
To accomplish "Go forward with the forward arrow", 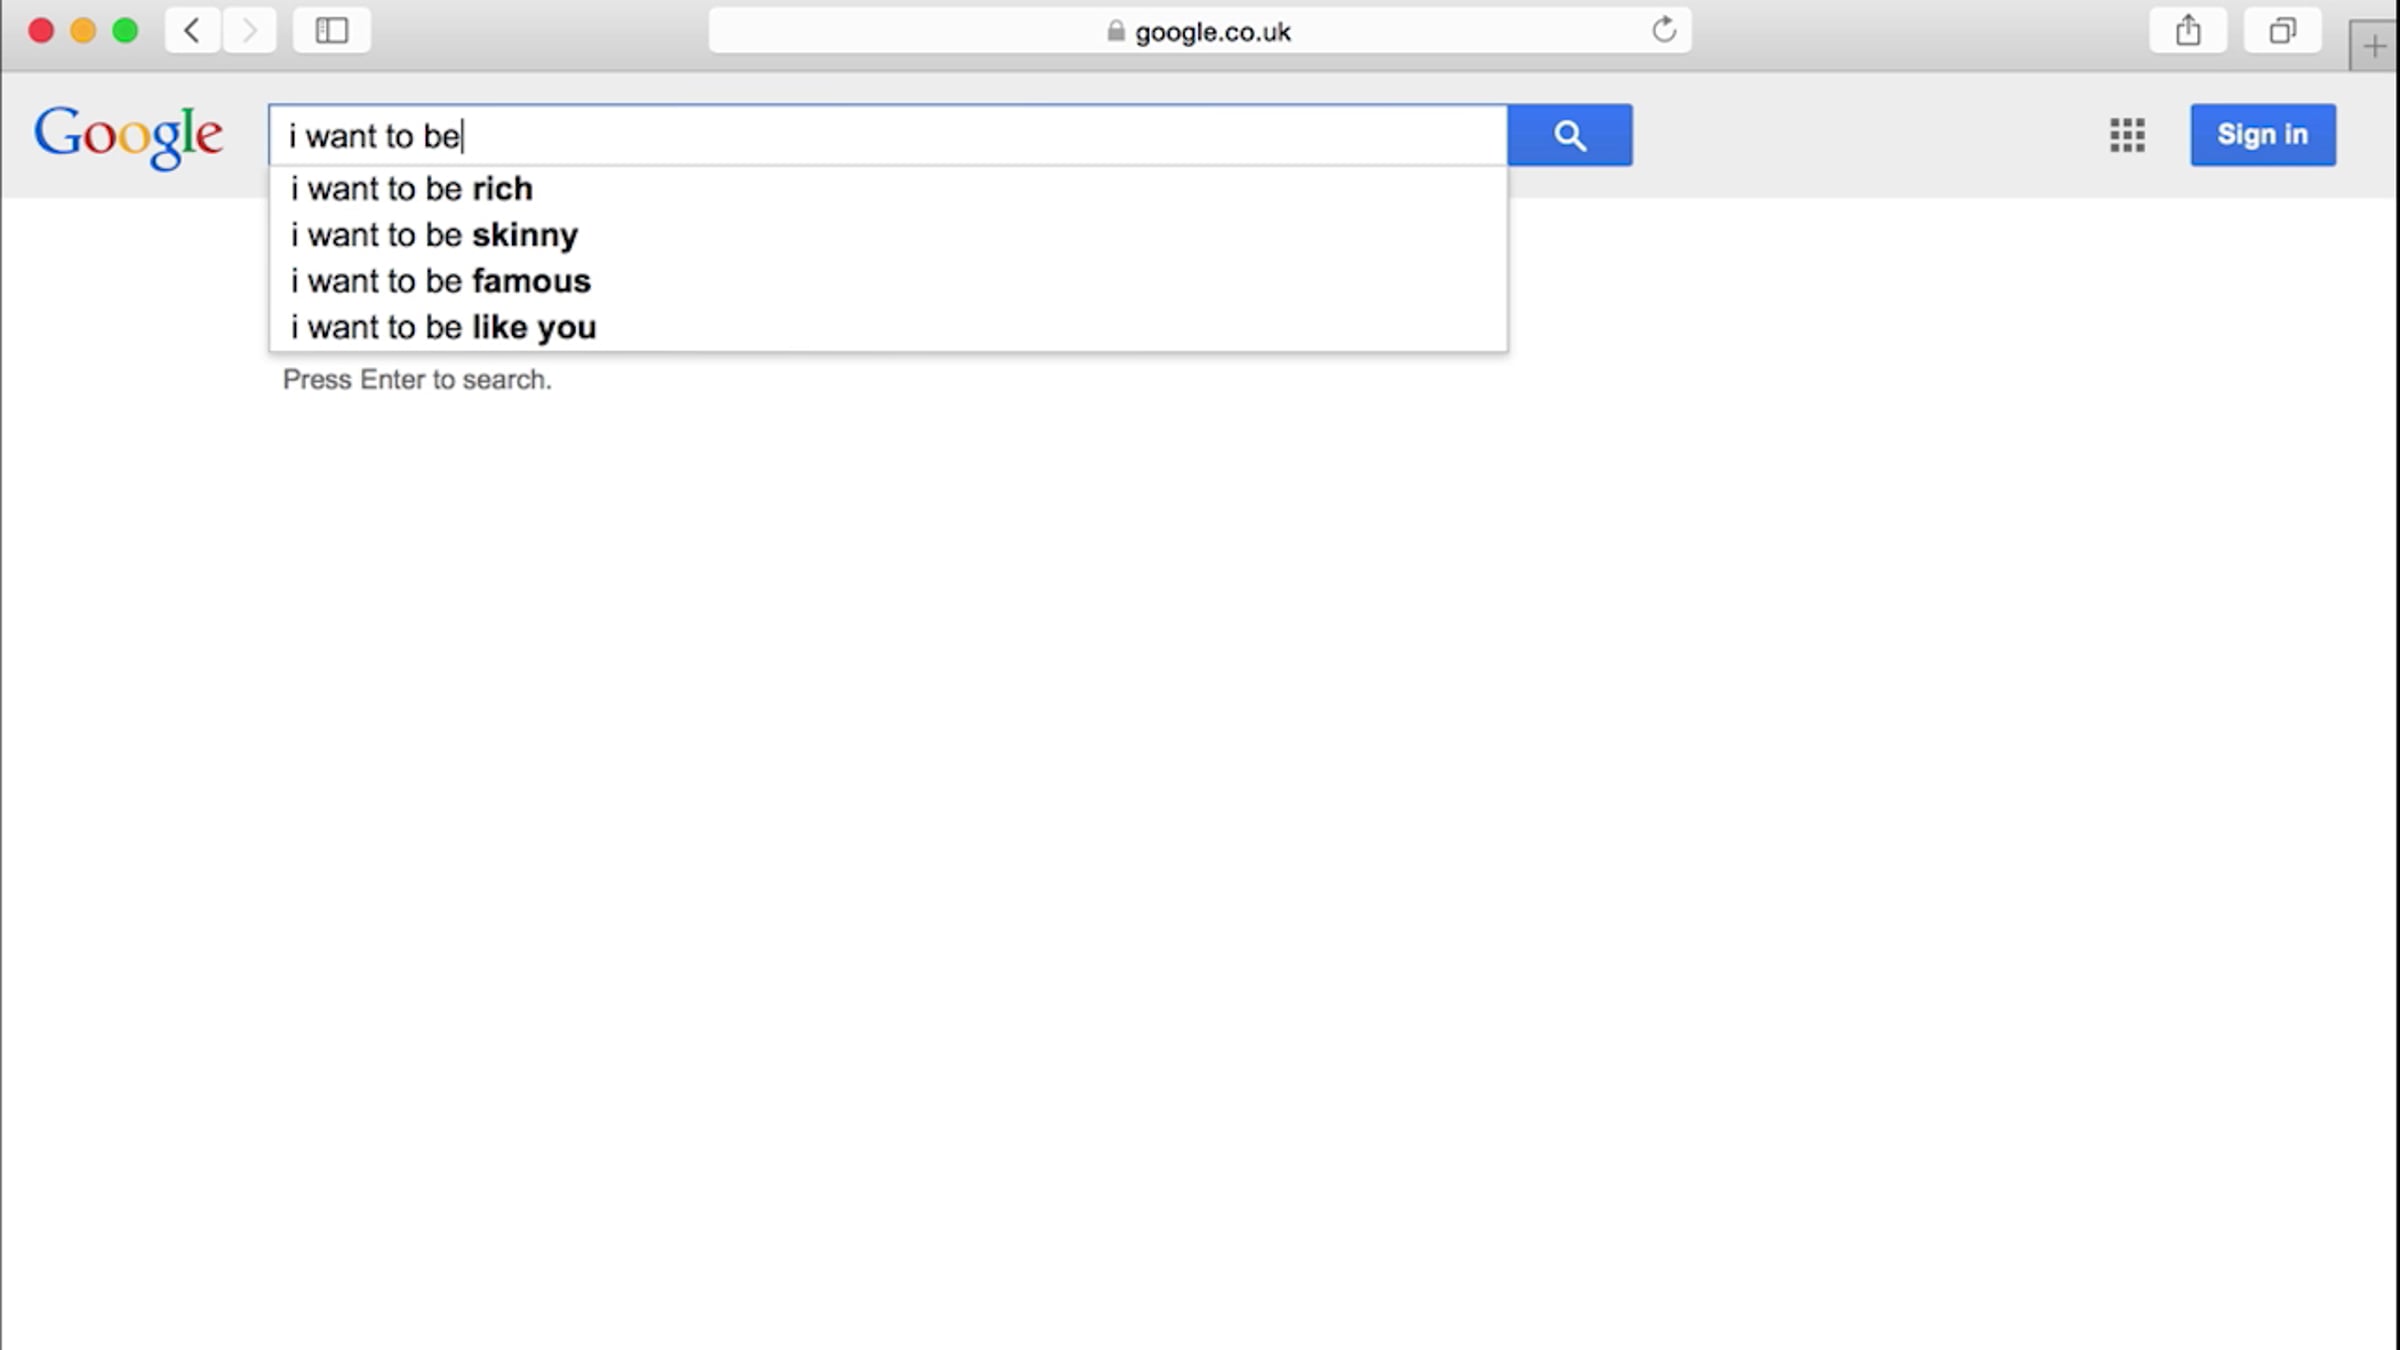I will pyautogui.click(x=249, y=31).
